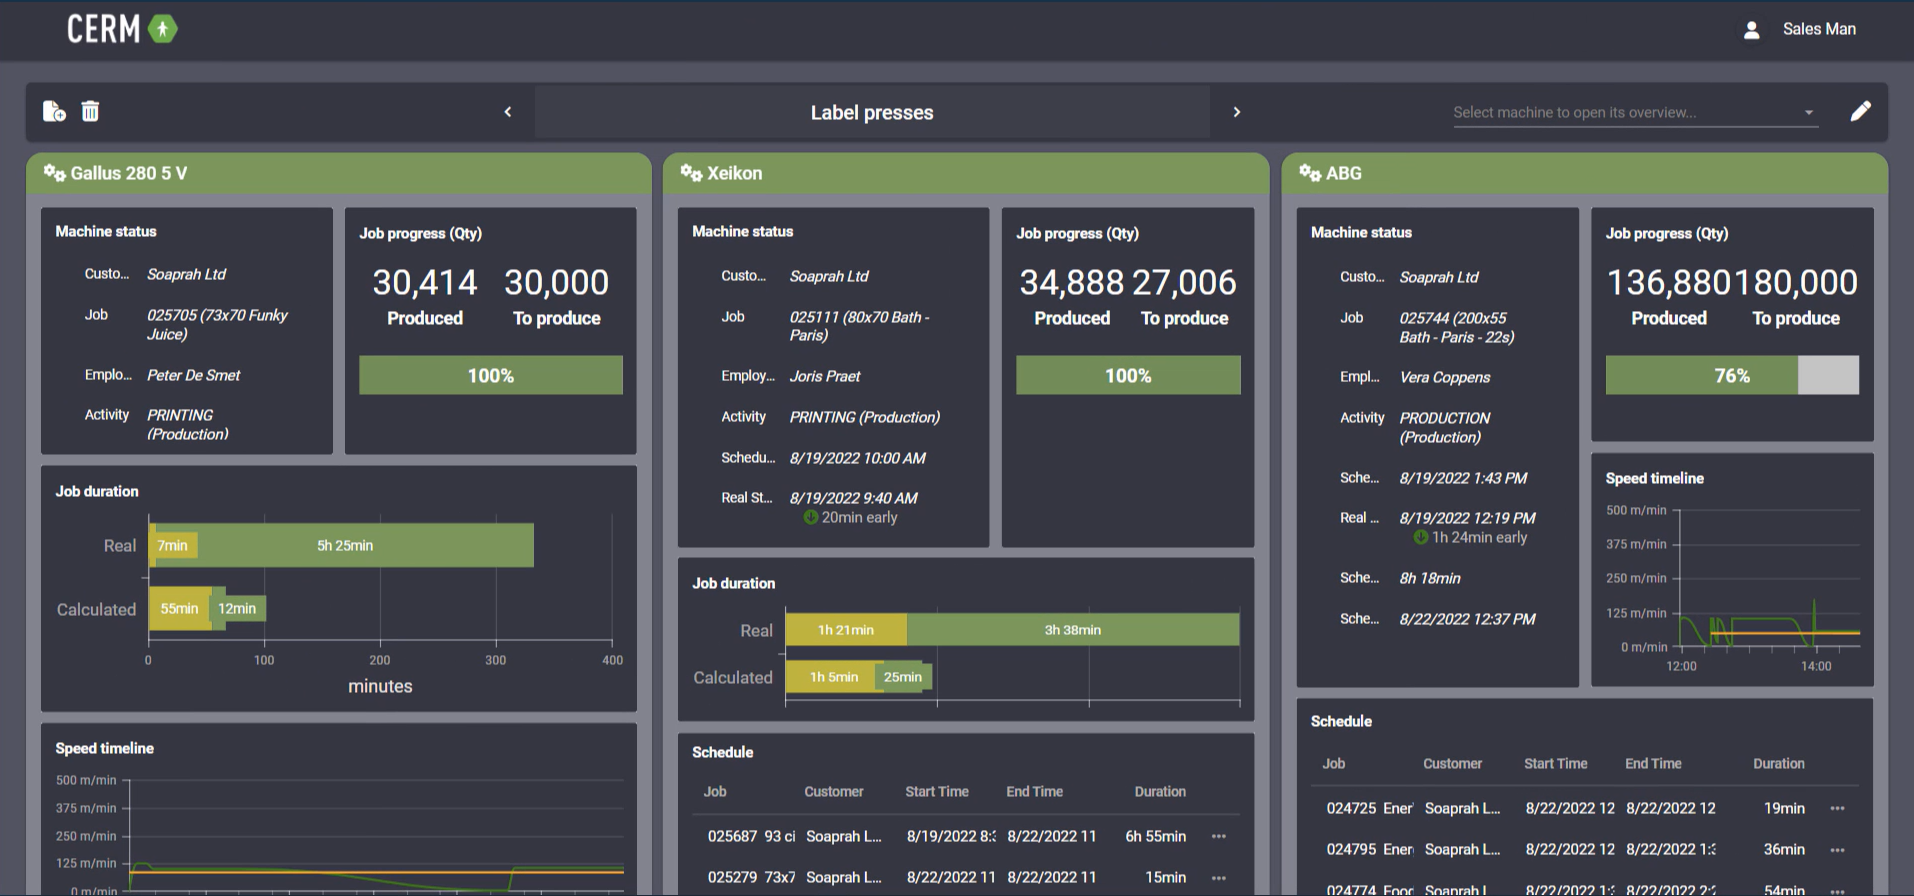Viewport: 1914px width, 896px height.
Task: Delete dashboard with the trash icon
Action: (x=90, y=111)
